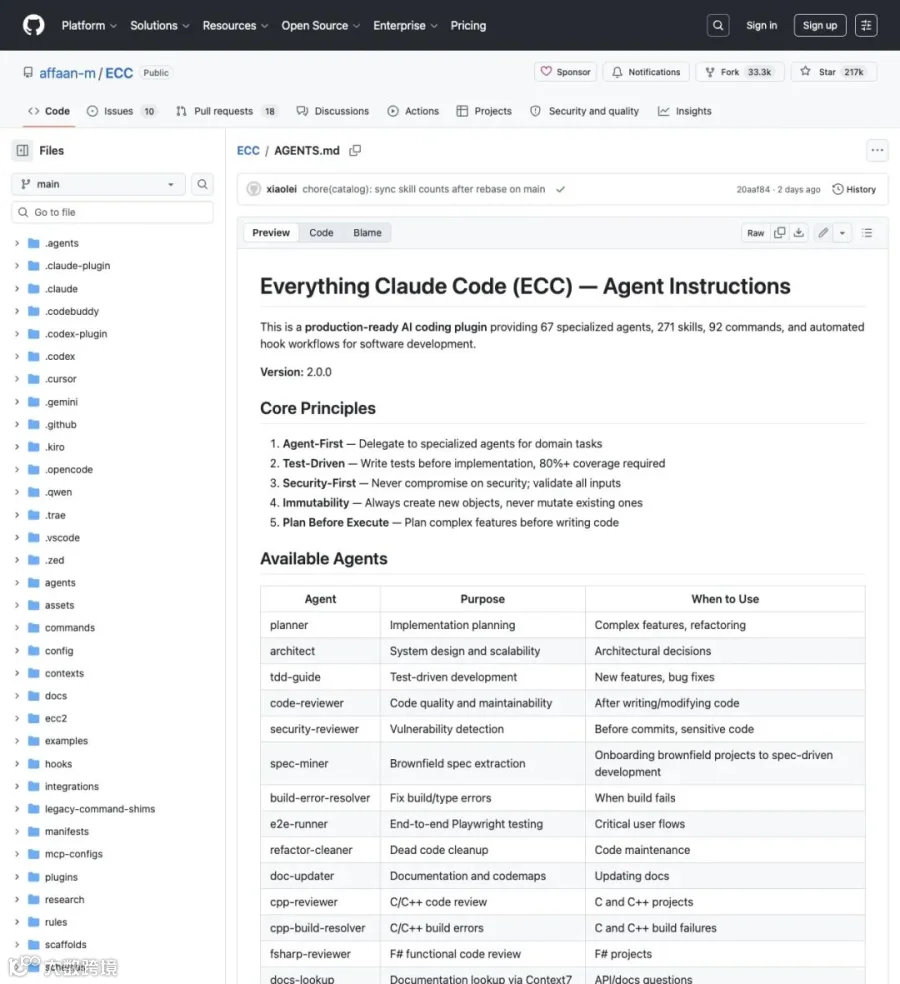The height and width of the screenshot is (984, 900).
Task: Open edit options dropdown arrow
Action: coord(842,233)
